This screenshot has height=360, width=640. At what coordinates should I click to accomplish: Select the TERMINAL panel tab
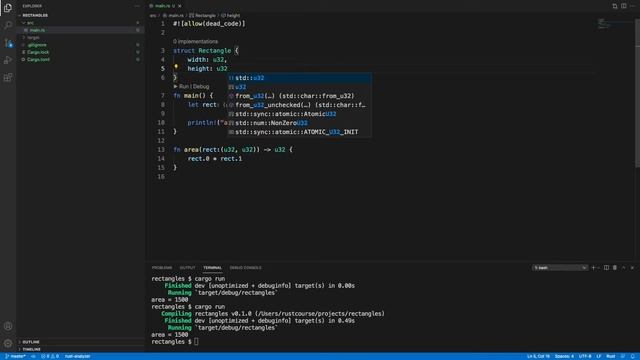[x=212, y=268]
